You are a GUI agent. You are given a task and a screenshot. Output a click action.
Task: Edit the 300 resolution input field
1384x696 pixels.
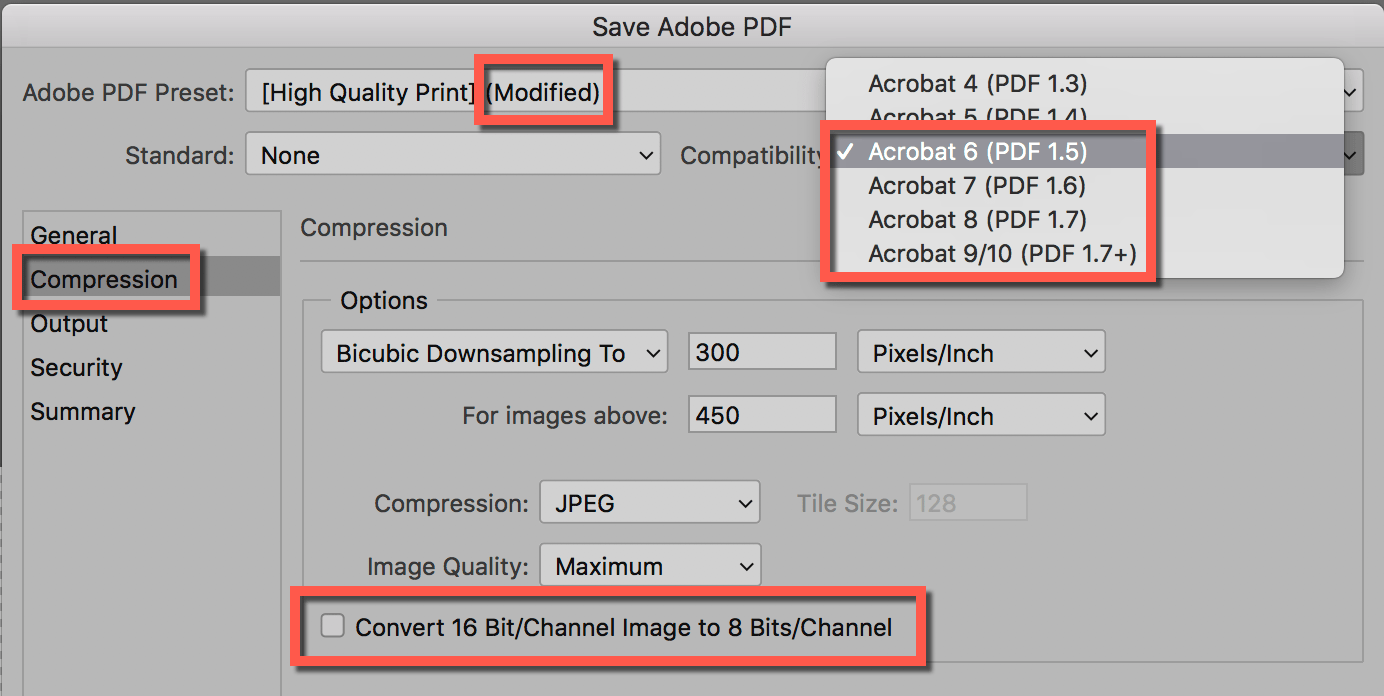click(761, 351)
